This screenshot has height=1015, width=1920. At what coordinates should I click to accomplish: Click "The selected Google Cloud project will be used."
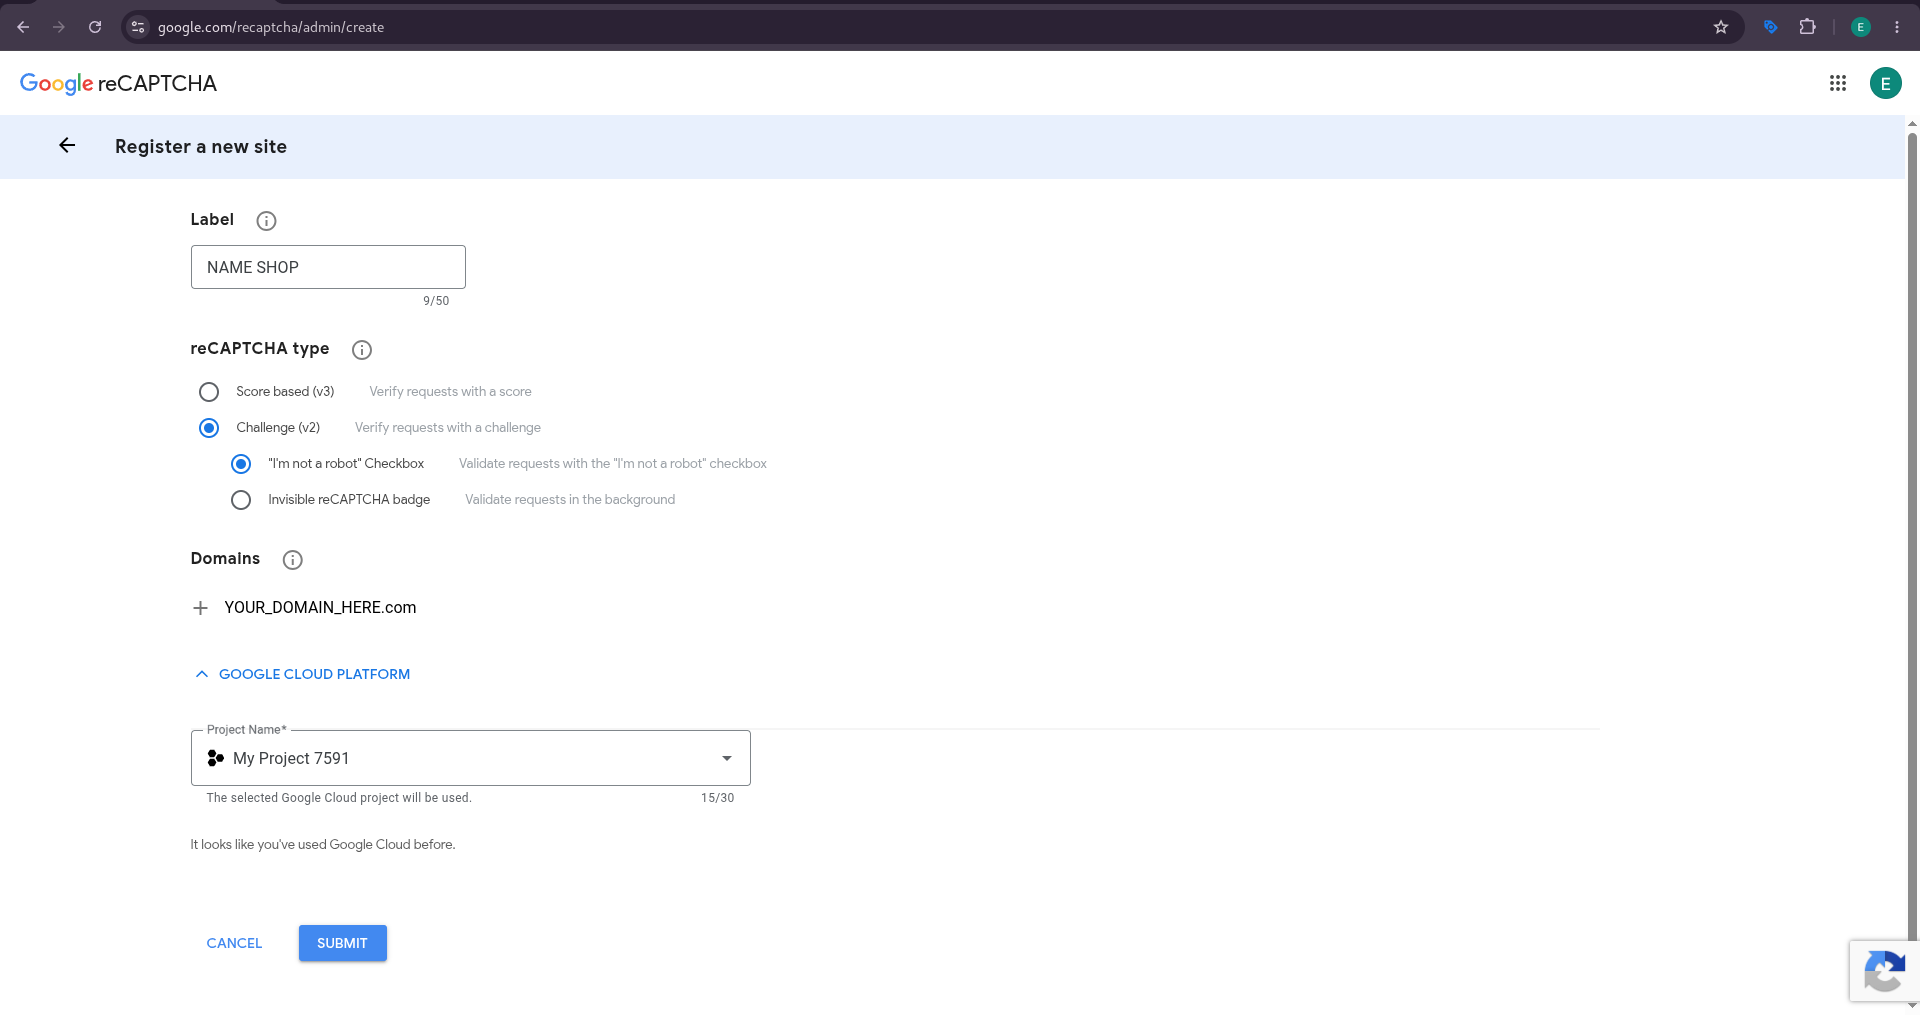coord(339,798)
